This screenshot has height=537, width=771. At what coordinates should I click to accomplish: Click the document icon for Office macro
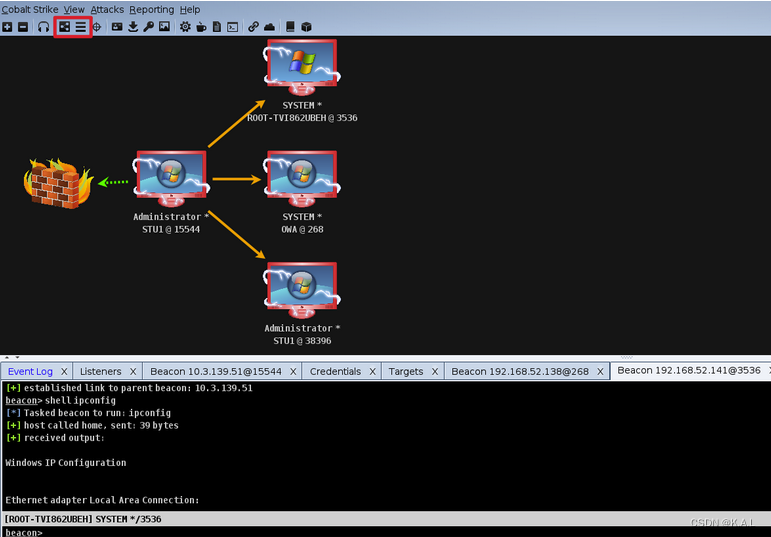[217, 27]
